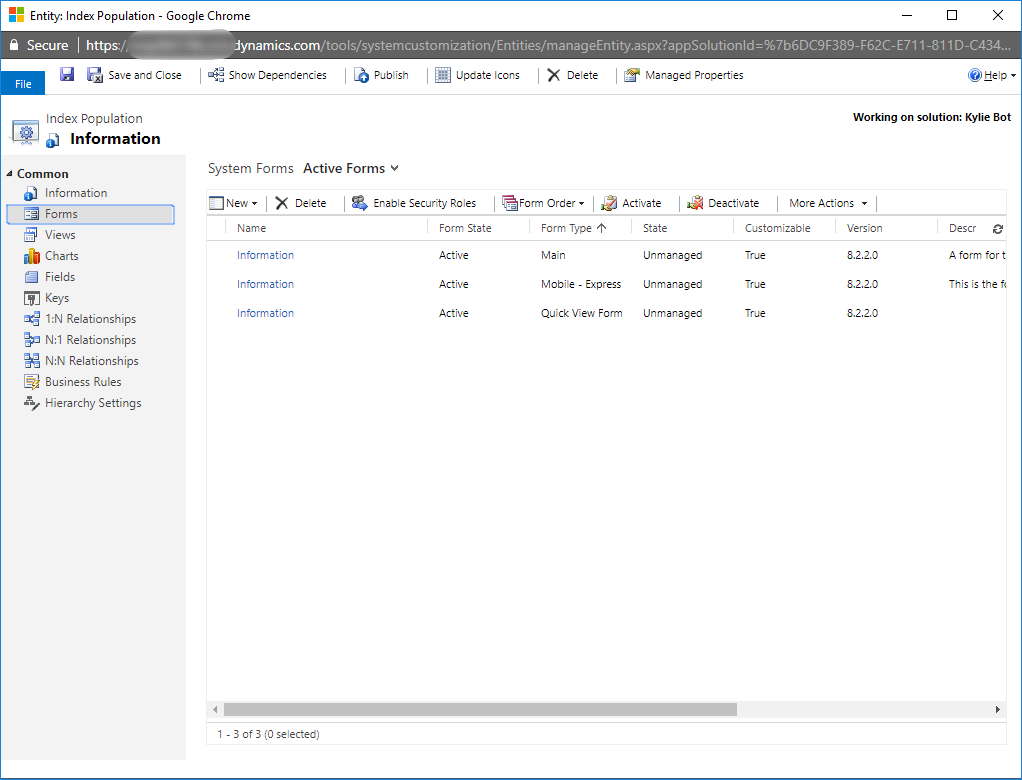
Task: Open the Quick View Form Information link
Action: pos(265,313)
